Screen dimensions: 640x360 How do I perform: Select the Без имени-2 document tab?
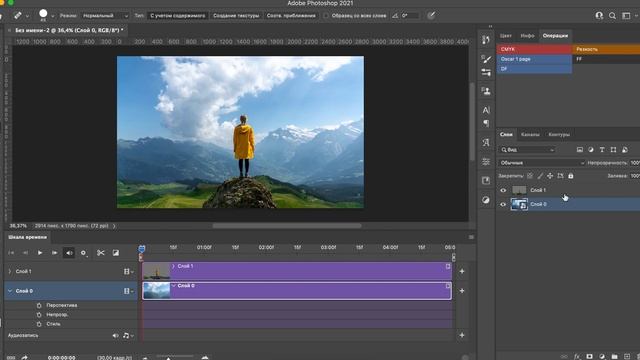click(69, 30)
